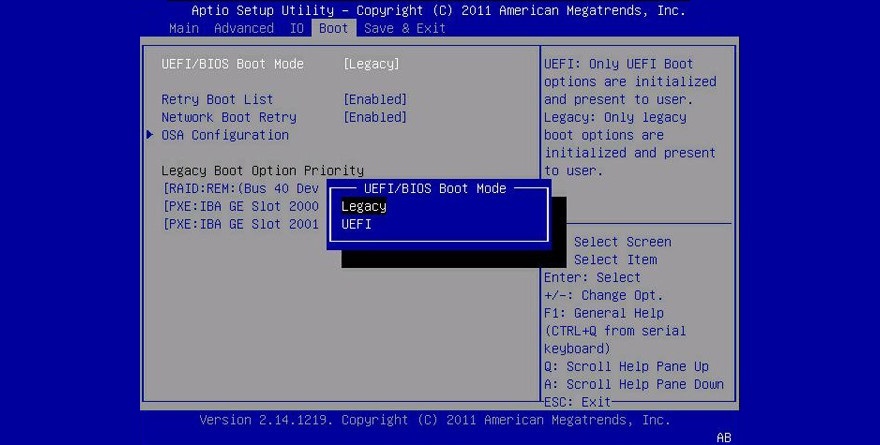The height and width of the screenshot is (445, 880).
Task: Toggle the Retry Boot List [Enabled] value
Action: [x=374, y=100]
